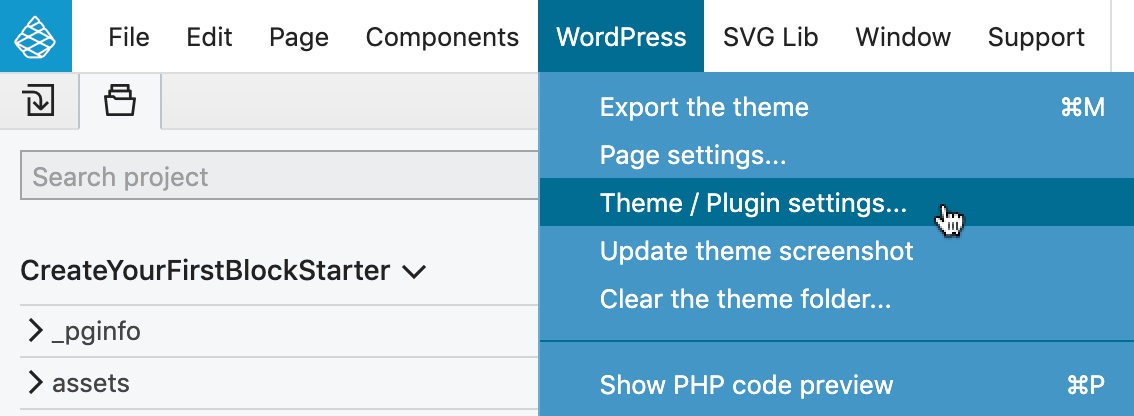This screenshot has width=1134, height=416.
Task: Open the Components menu
Action: 442,37
